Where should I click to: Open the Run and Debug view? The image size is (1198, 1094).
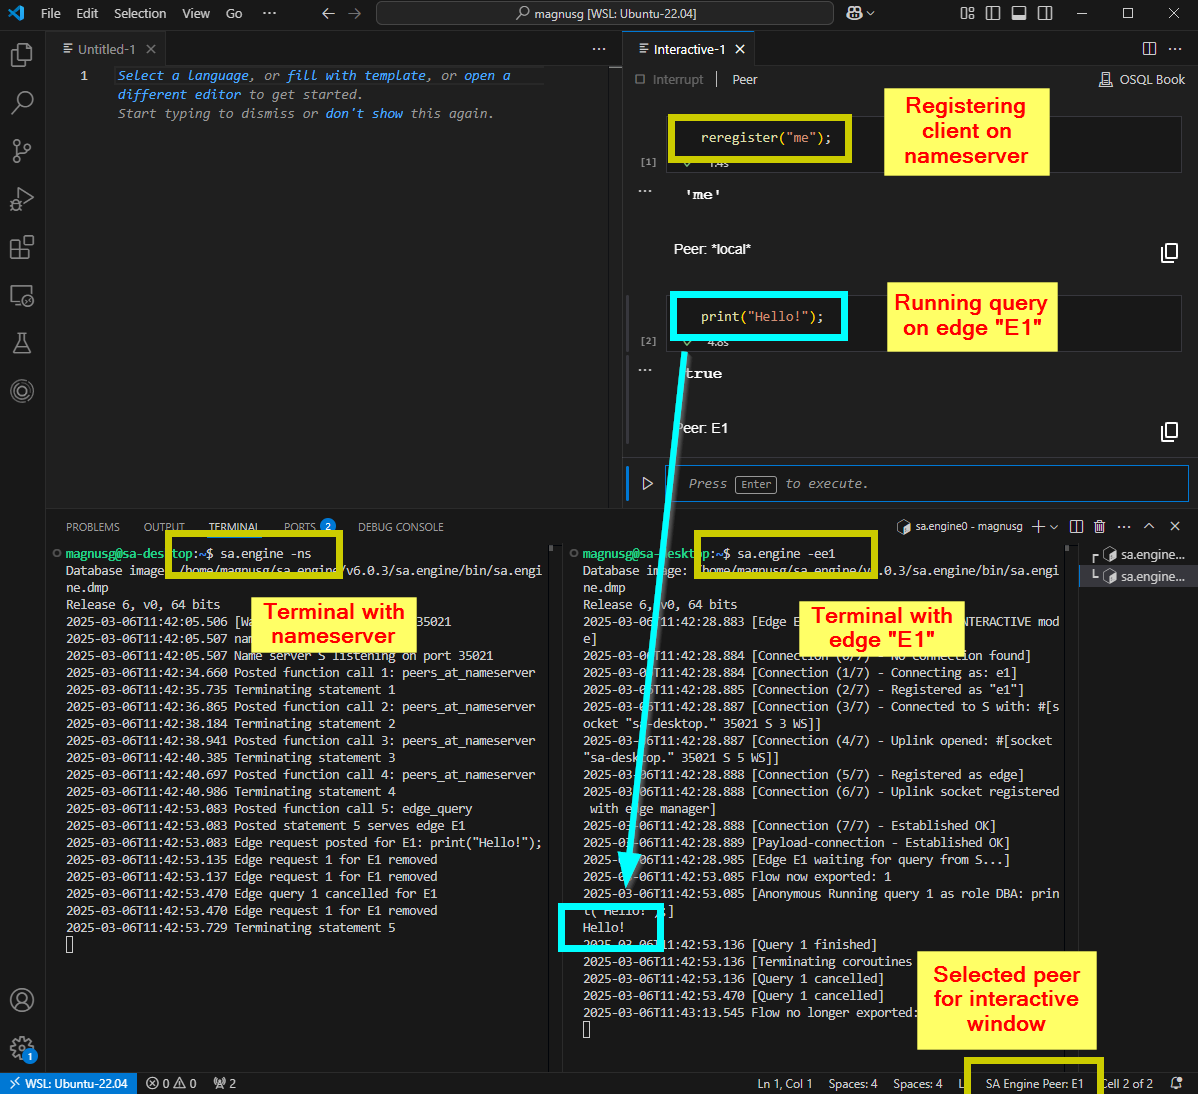point(22,199)
